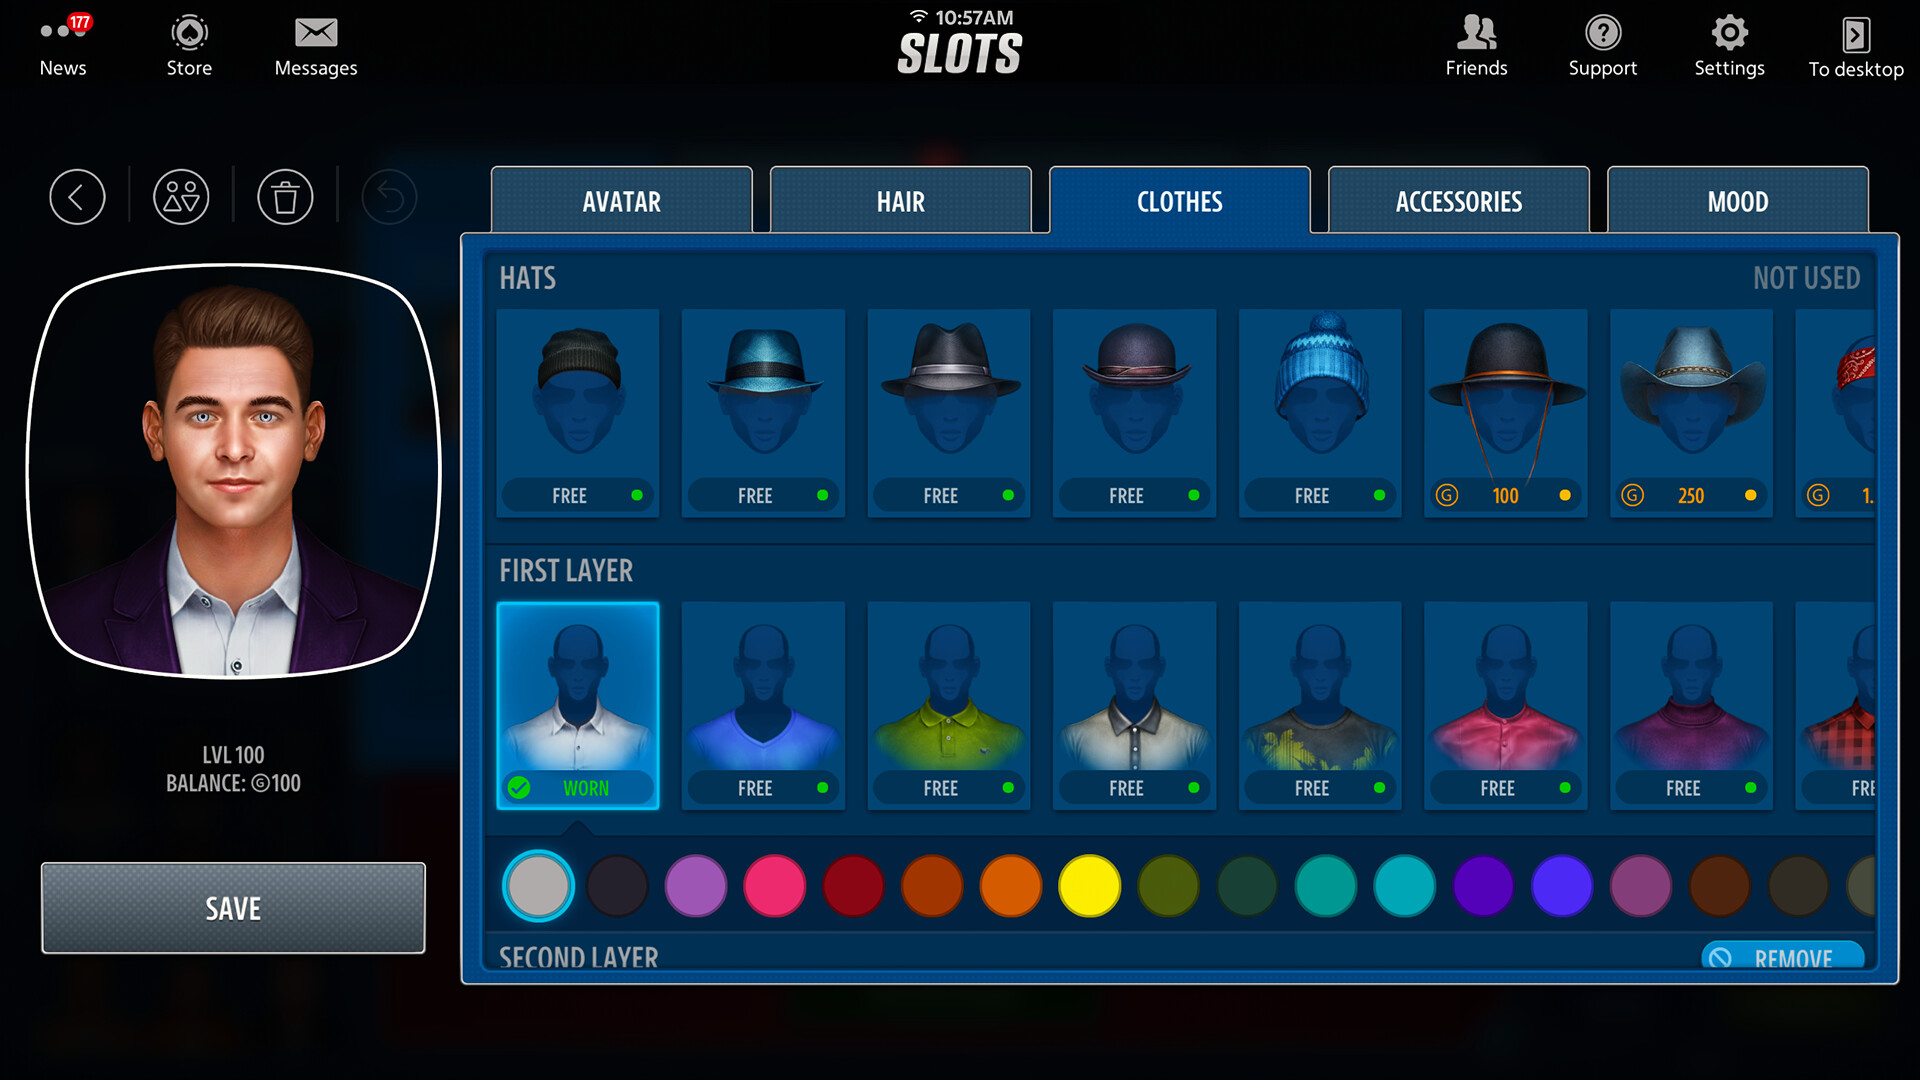Open the Accessories tab
Image resolution: width=1920 pixels, height=1080 pixels.
click(1458, 201)
